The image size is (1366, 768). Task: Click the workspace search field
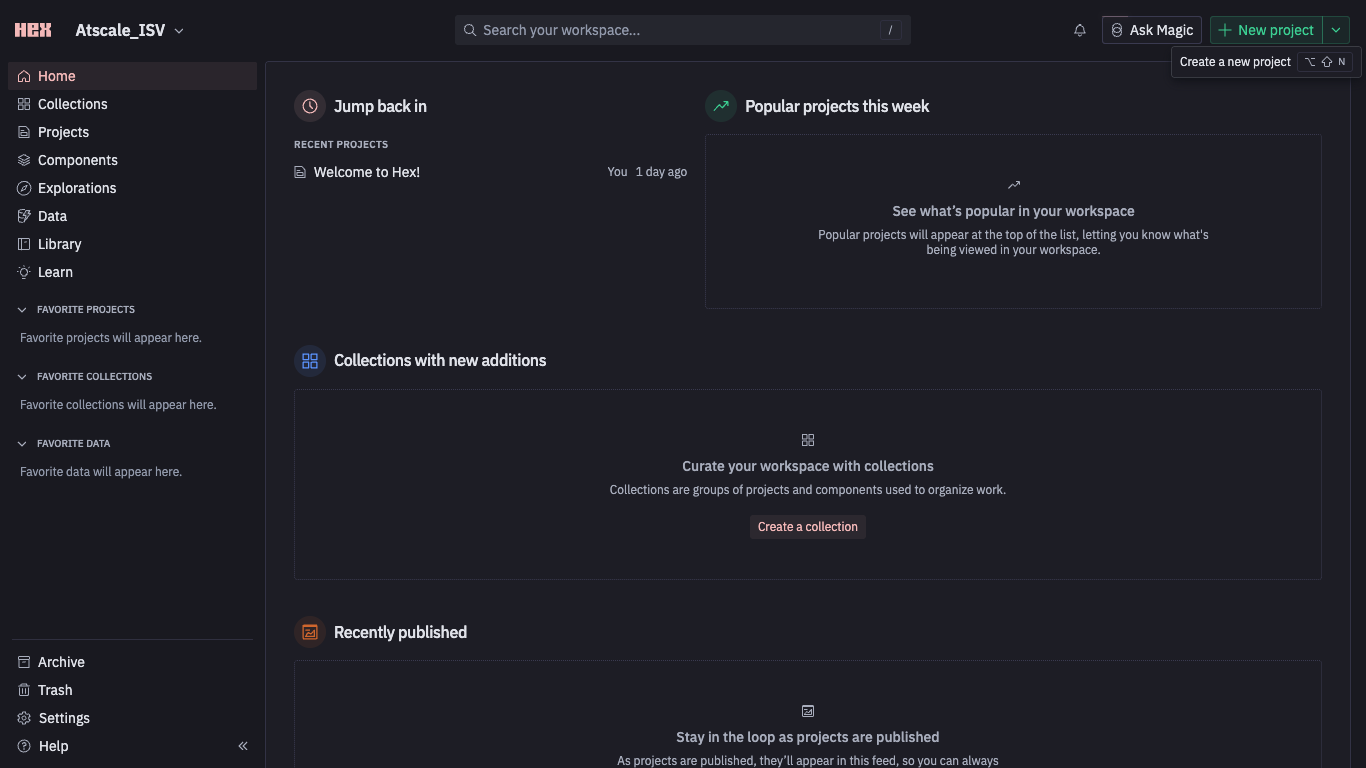(x=680, y=30)
